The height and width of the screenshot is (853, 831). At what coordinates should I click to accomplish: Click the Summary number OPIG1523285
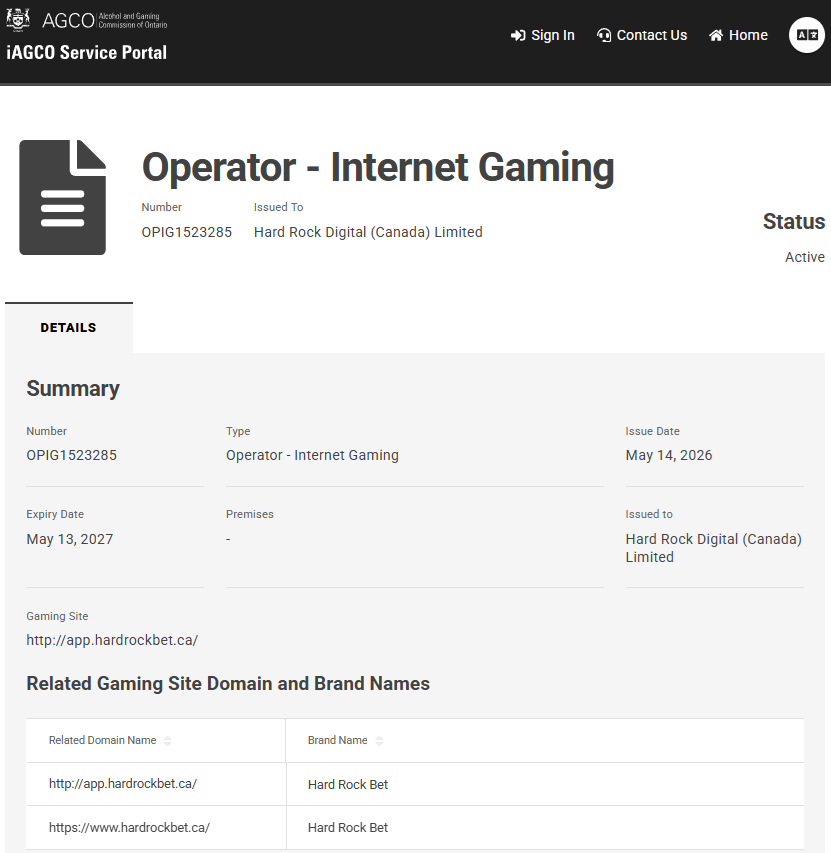pos(71,455)
